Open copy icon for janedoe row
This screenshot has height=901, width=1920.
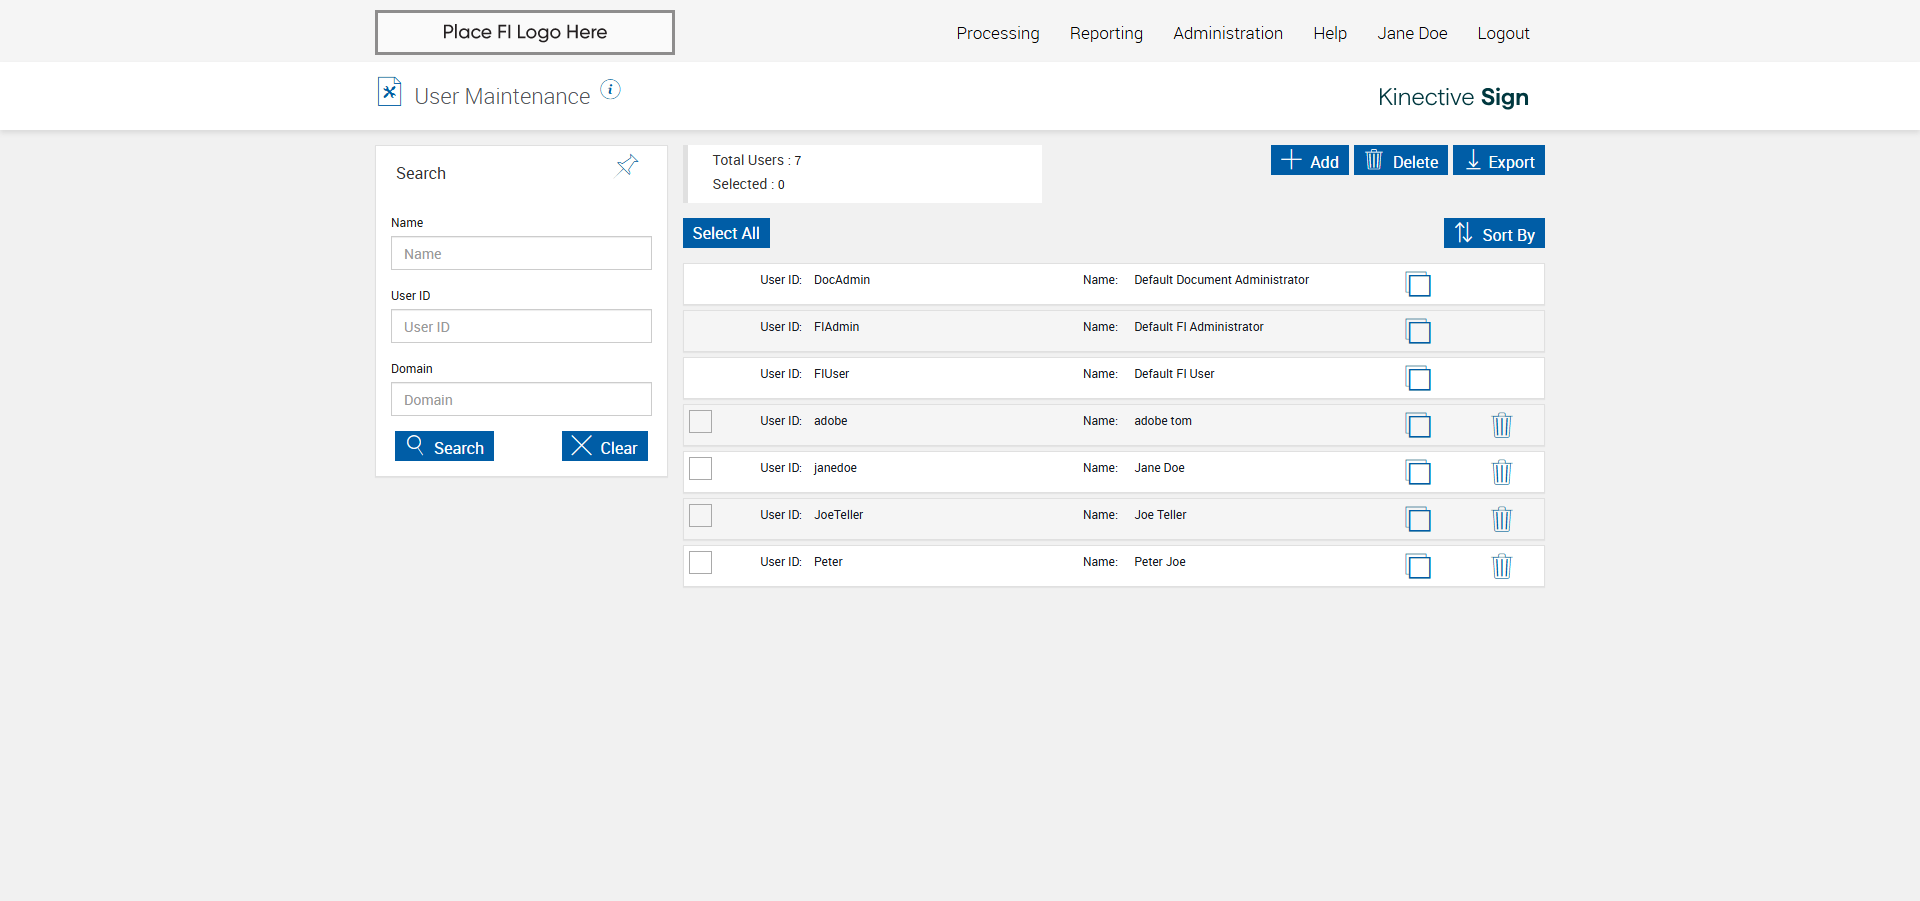pos(1418,472)
